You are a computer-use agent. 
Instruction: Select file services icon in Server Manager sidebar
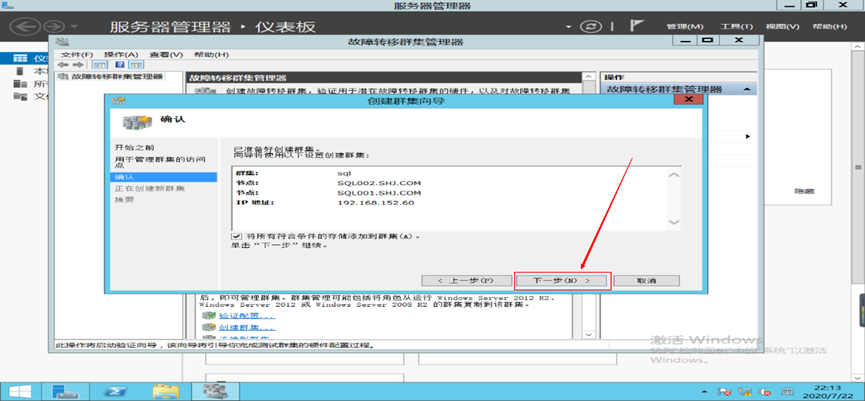(20, 97)
